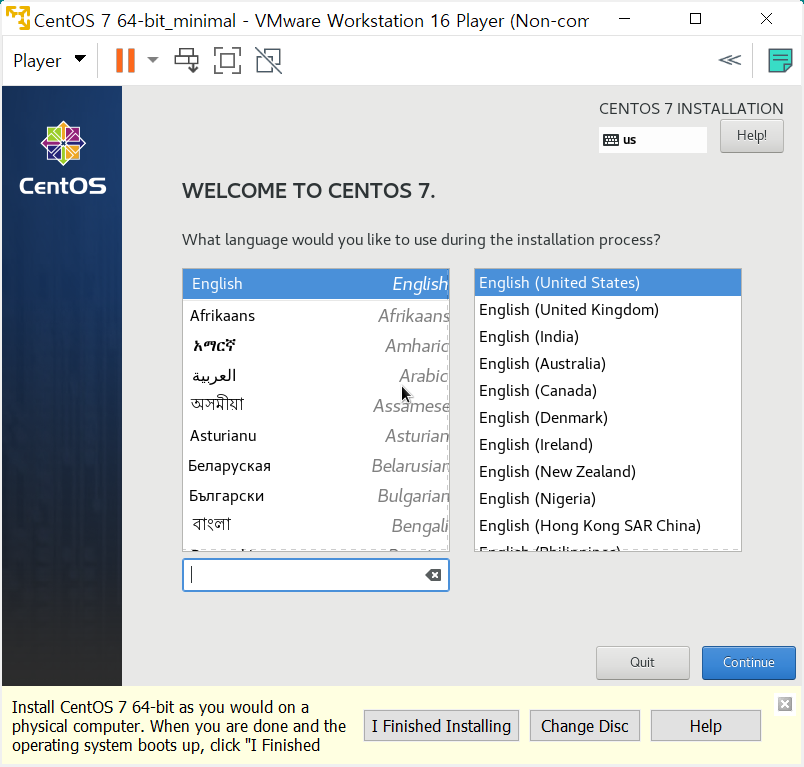Quit the CentOS installer
The width and height of the screenshot is (804, 767).
pos(642,662)
